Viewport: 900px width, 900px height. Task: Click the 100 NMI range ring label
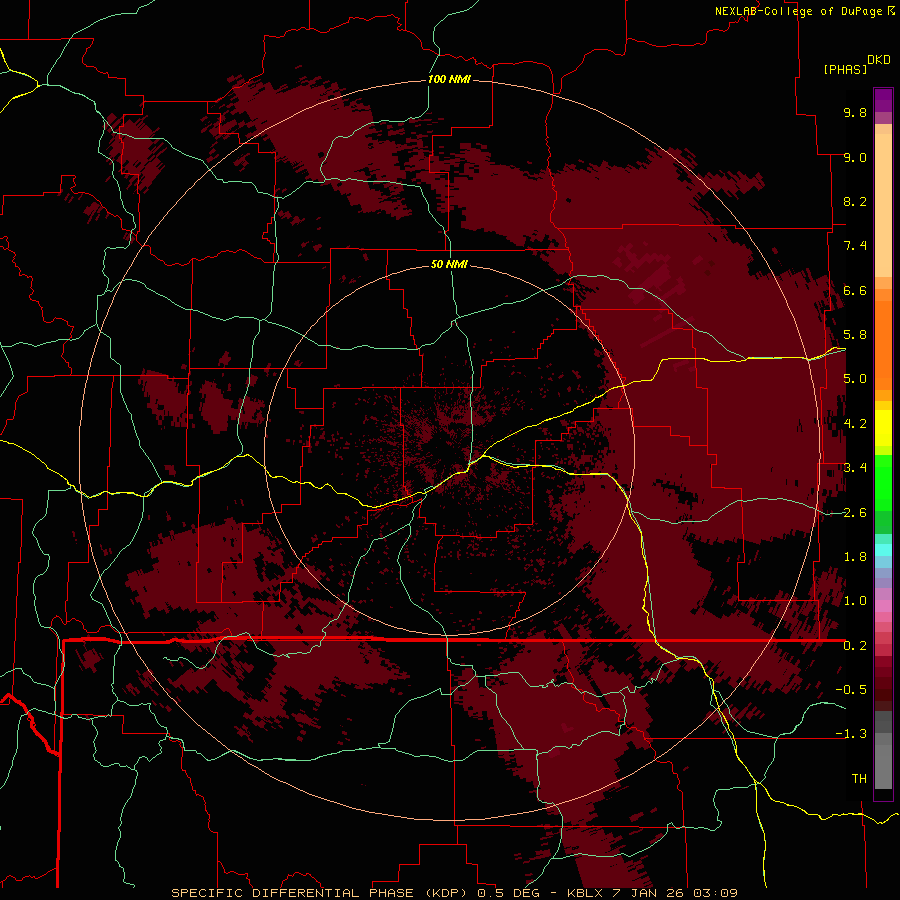pyautogui.click(x=449, y=79)
